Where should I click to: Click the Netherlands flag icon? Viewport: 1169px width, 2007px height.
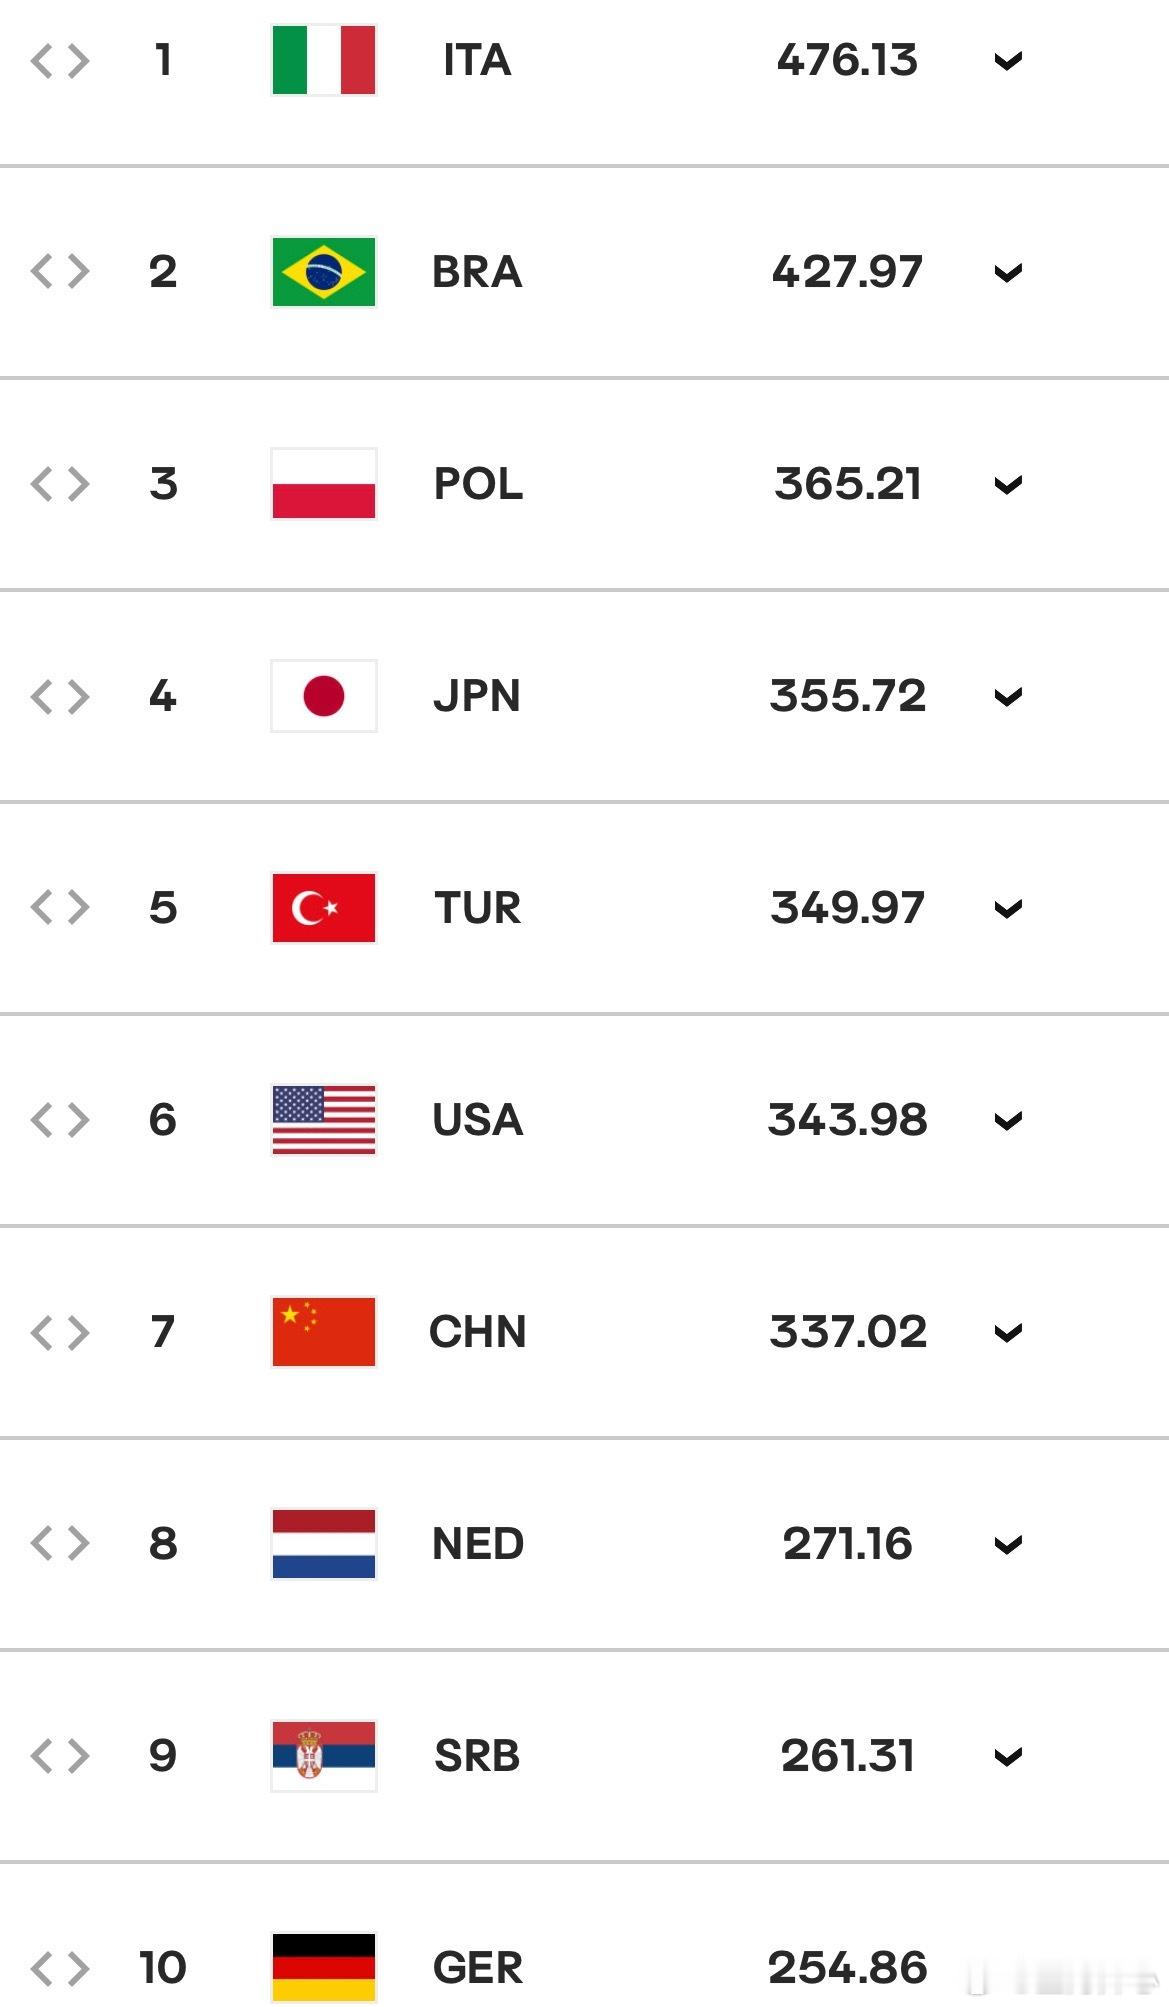pyautogui.click(x=324, y=1544)
